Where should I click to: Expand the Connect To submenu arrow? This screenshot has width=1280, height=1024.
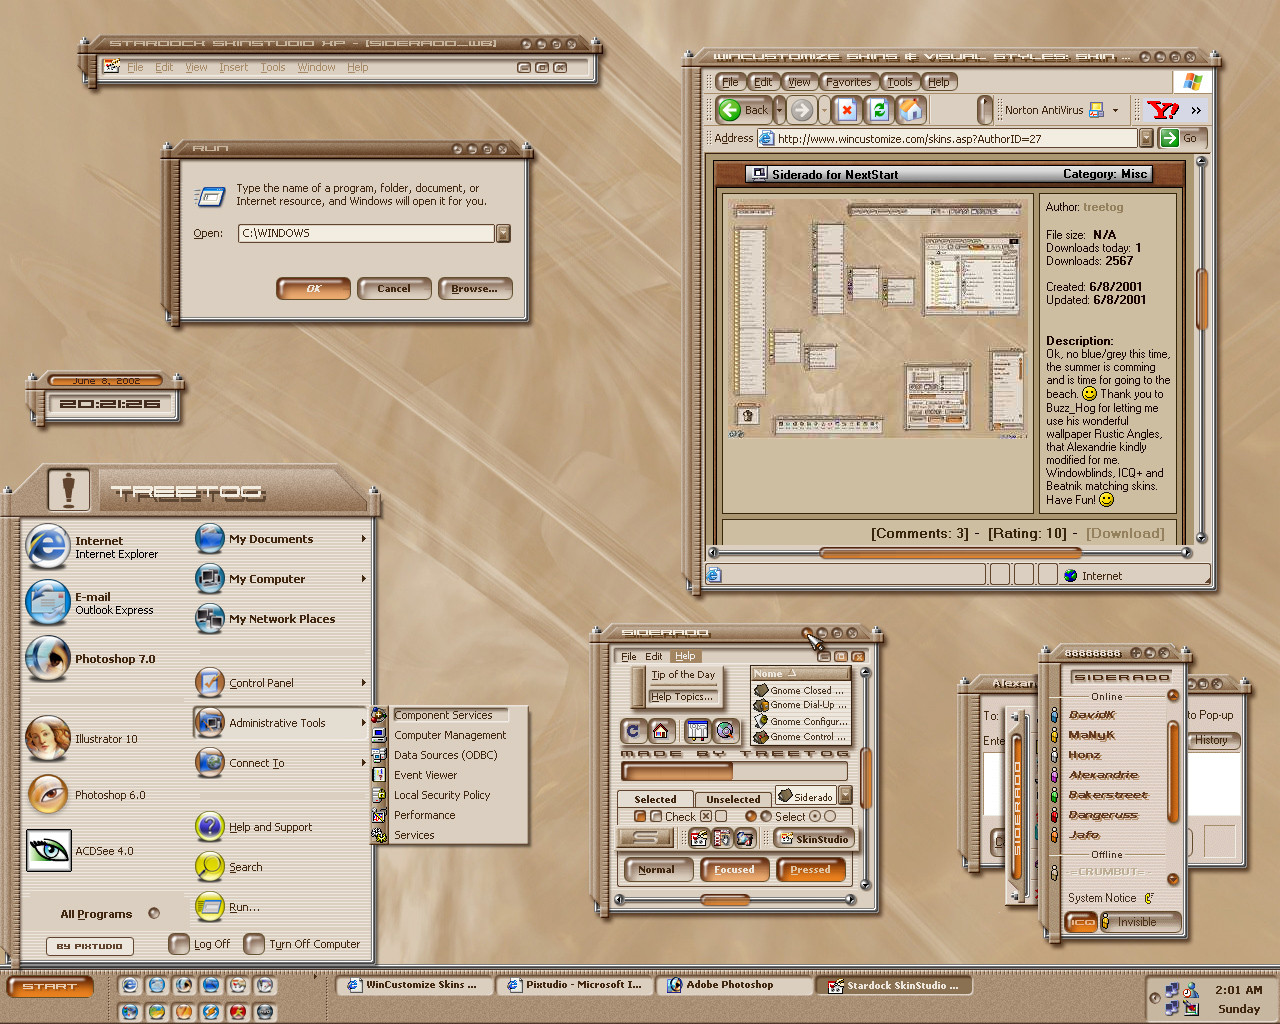363,762
